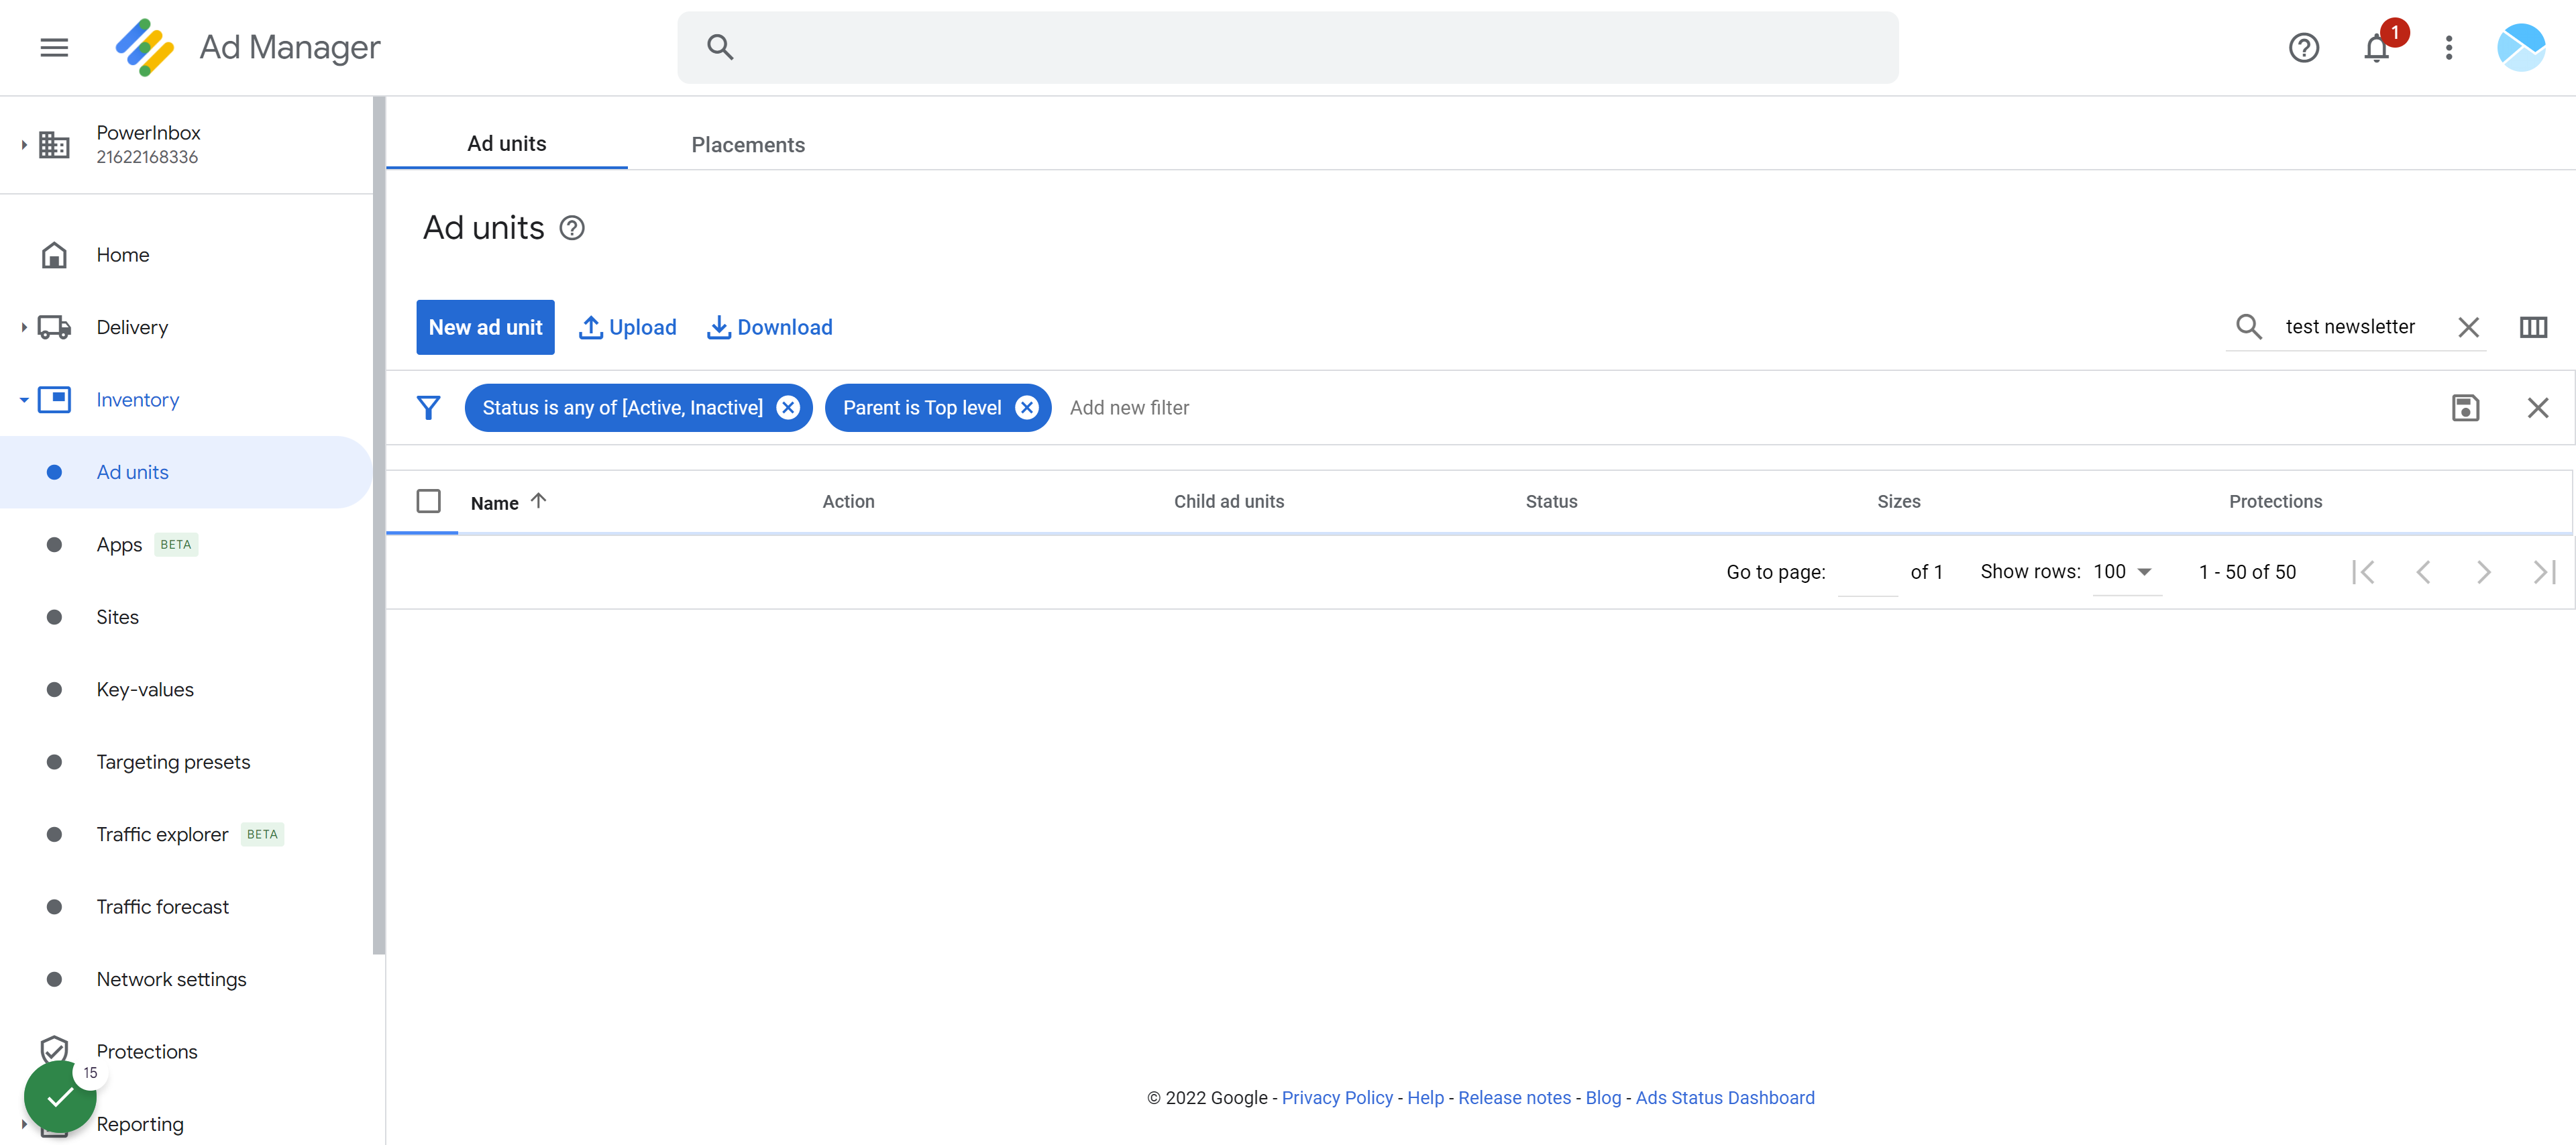The width and height of the screenshot is (2576, 1145).
Task: Open the hamburger main menu
Action: (54, 47)
